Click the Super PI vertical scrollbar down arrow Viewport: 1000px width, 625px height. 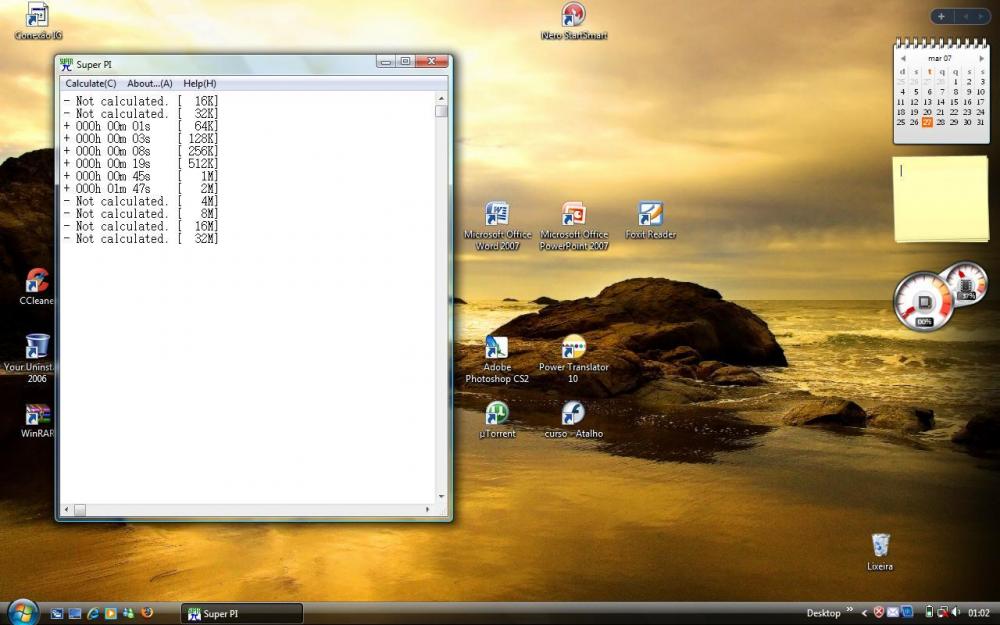pyautogui.click(x=441, y=496)
